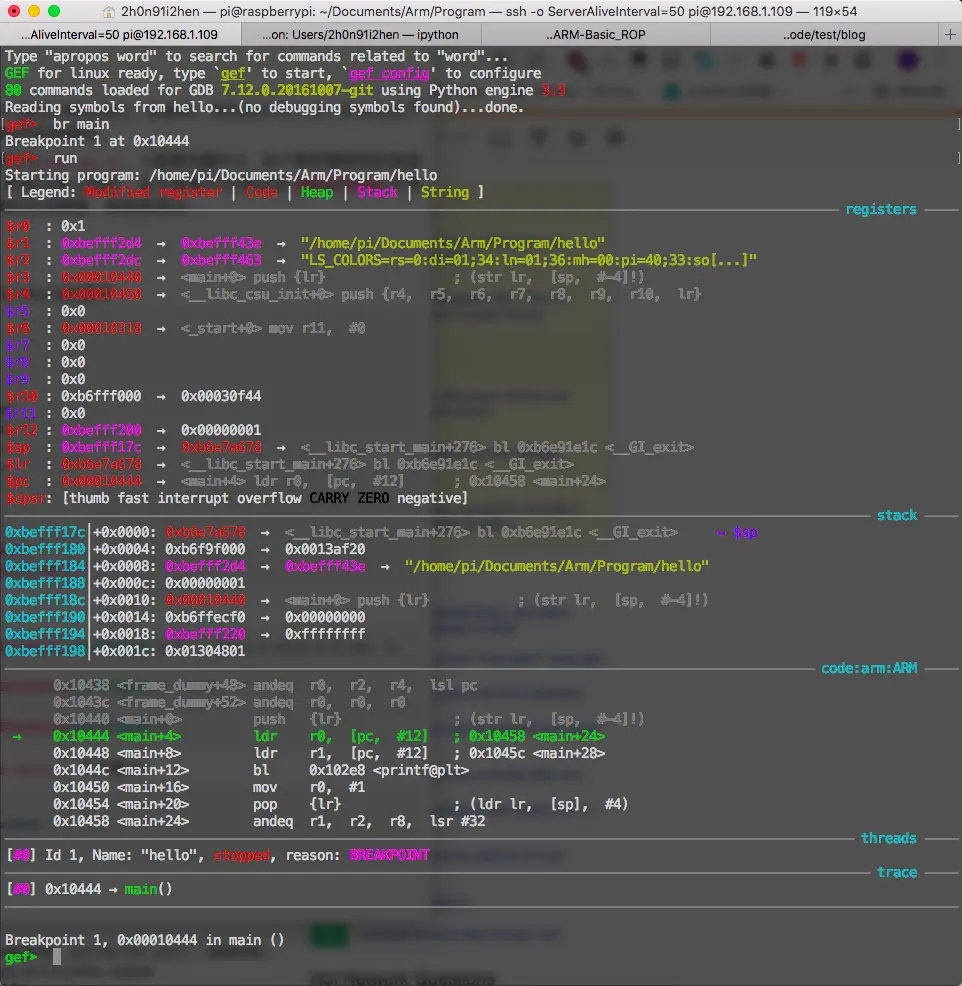Click the 'String' legend entry
The height and width of the screenshot is (986, 962).
pyautogui.click(x=445, y=192)
